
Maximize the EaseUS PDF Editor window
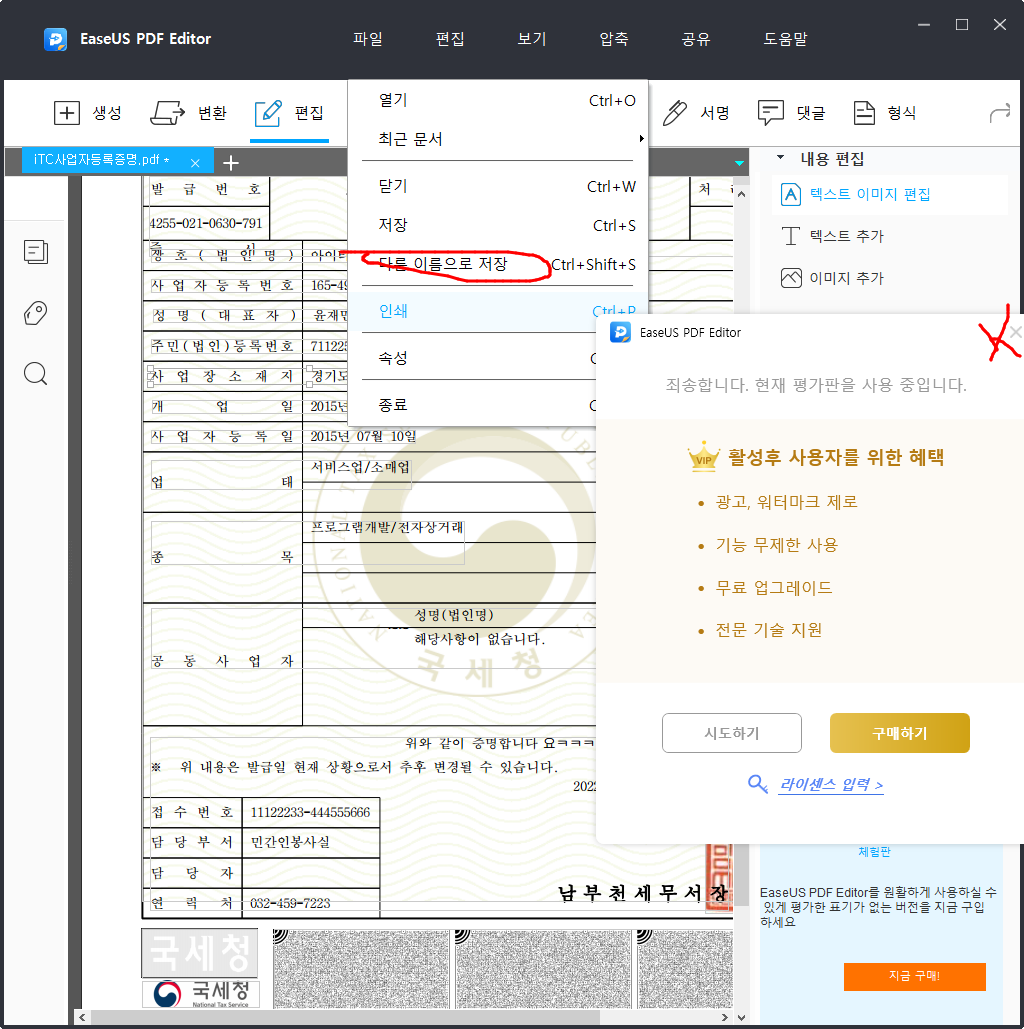[962, 25]
